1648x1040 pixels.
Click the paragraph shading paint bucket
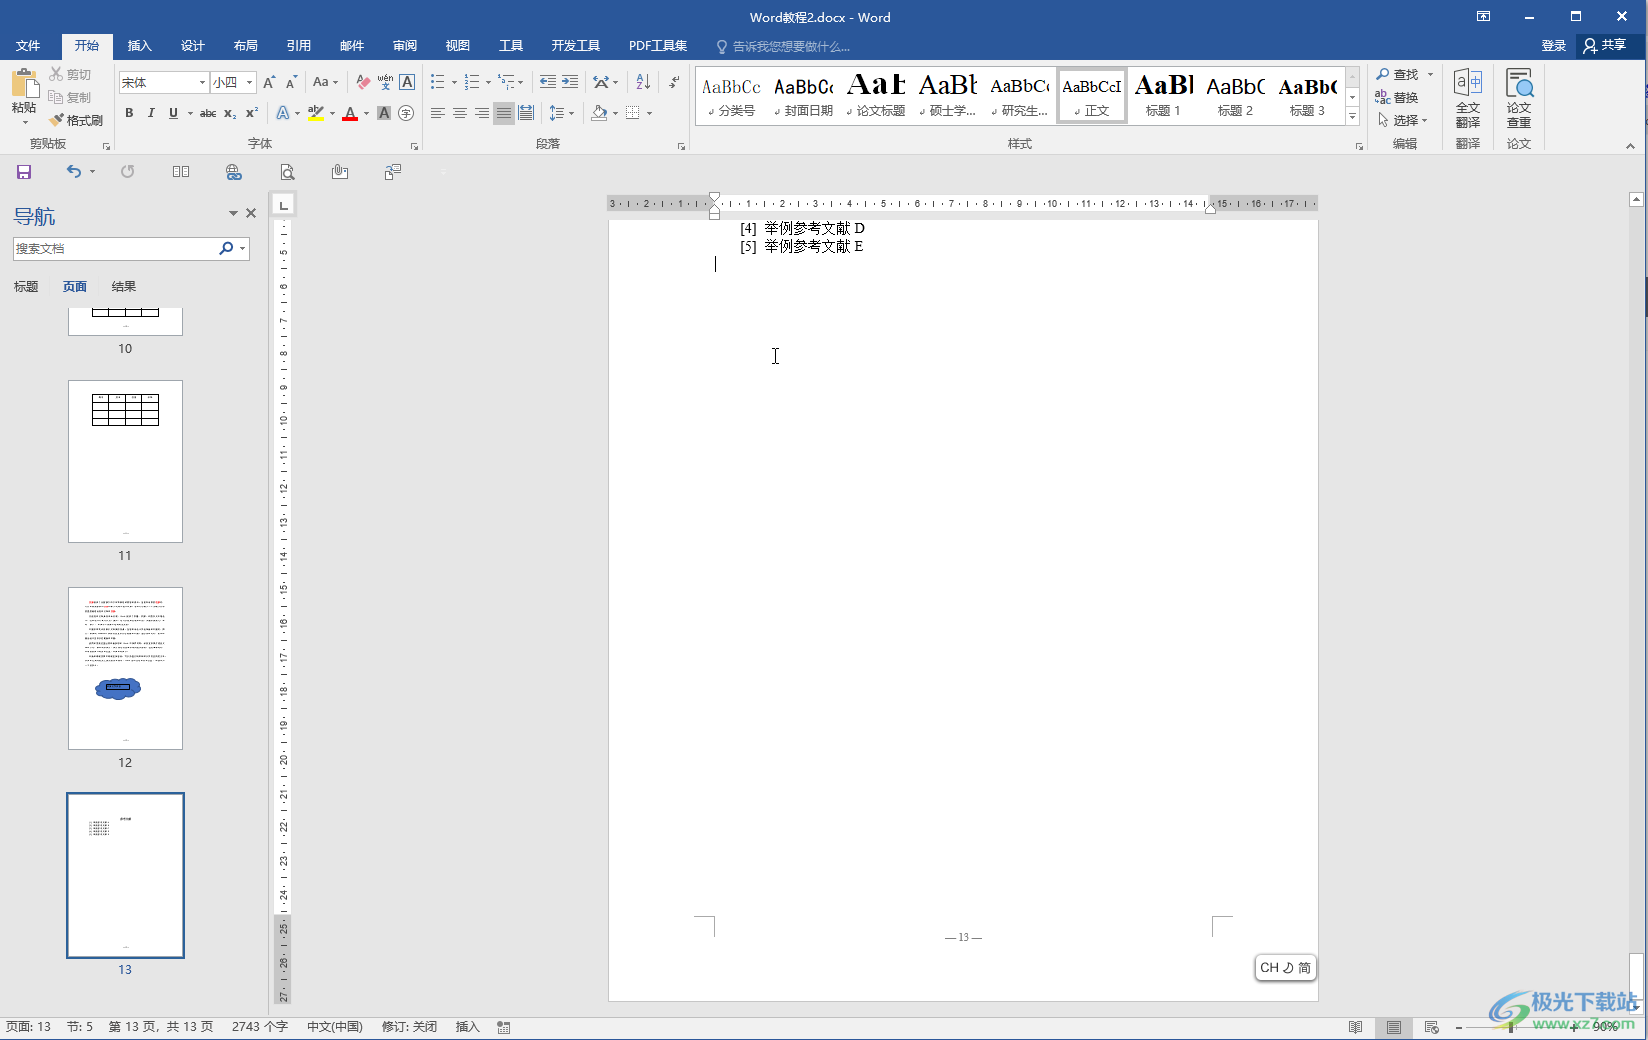point(599,113)
